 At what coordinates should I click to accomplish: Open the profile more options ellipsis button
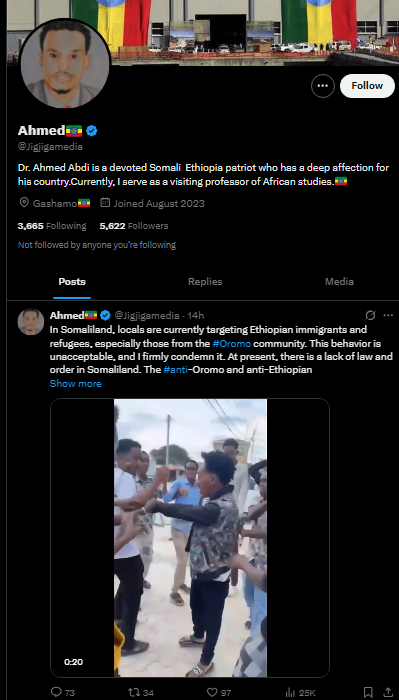(322, 86)
